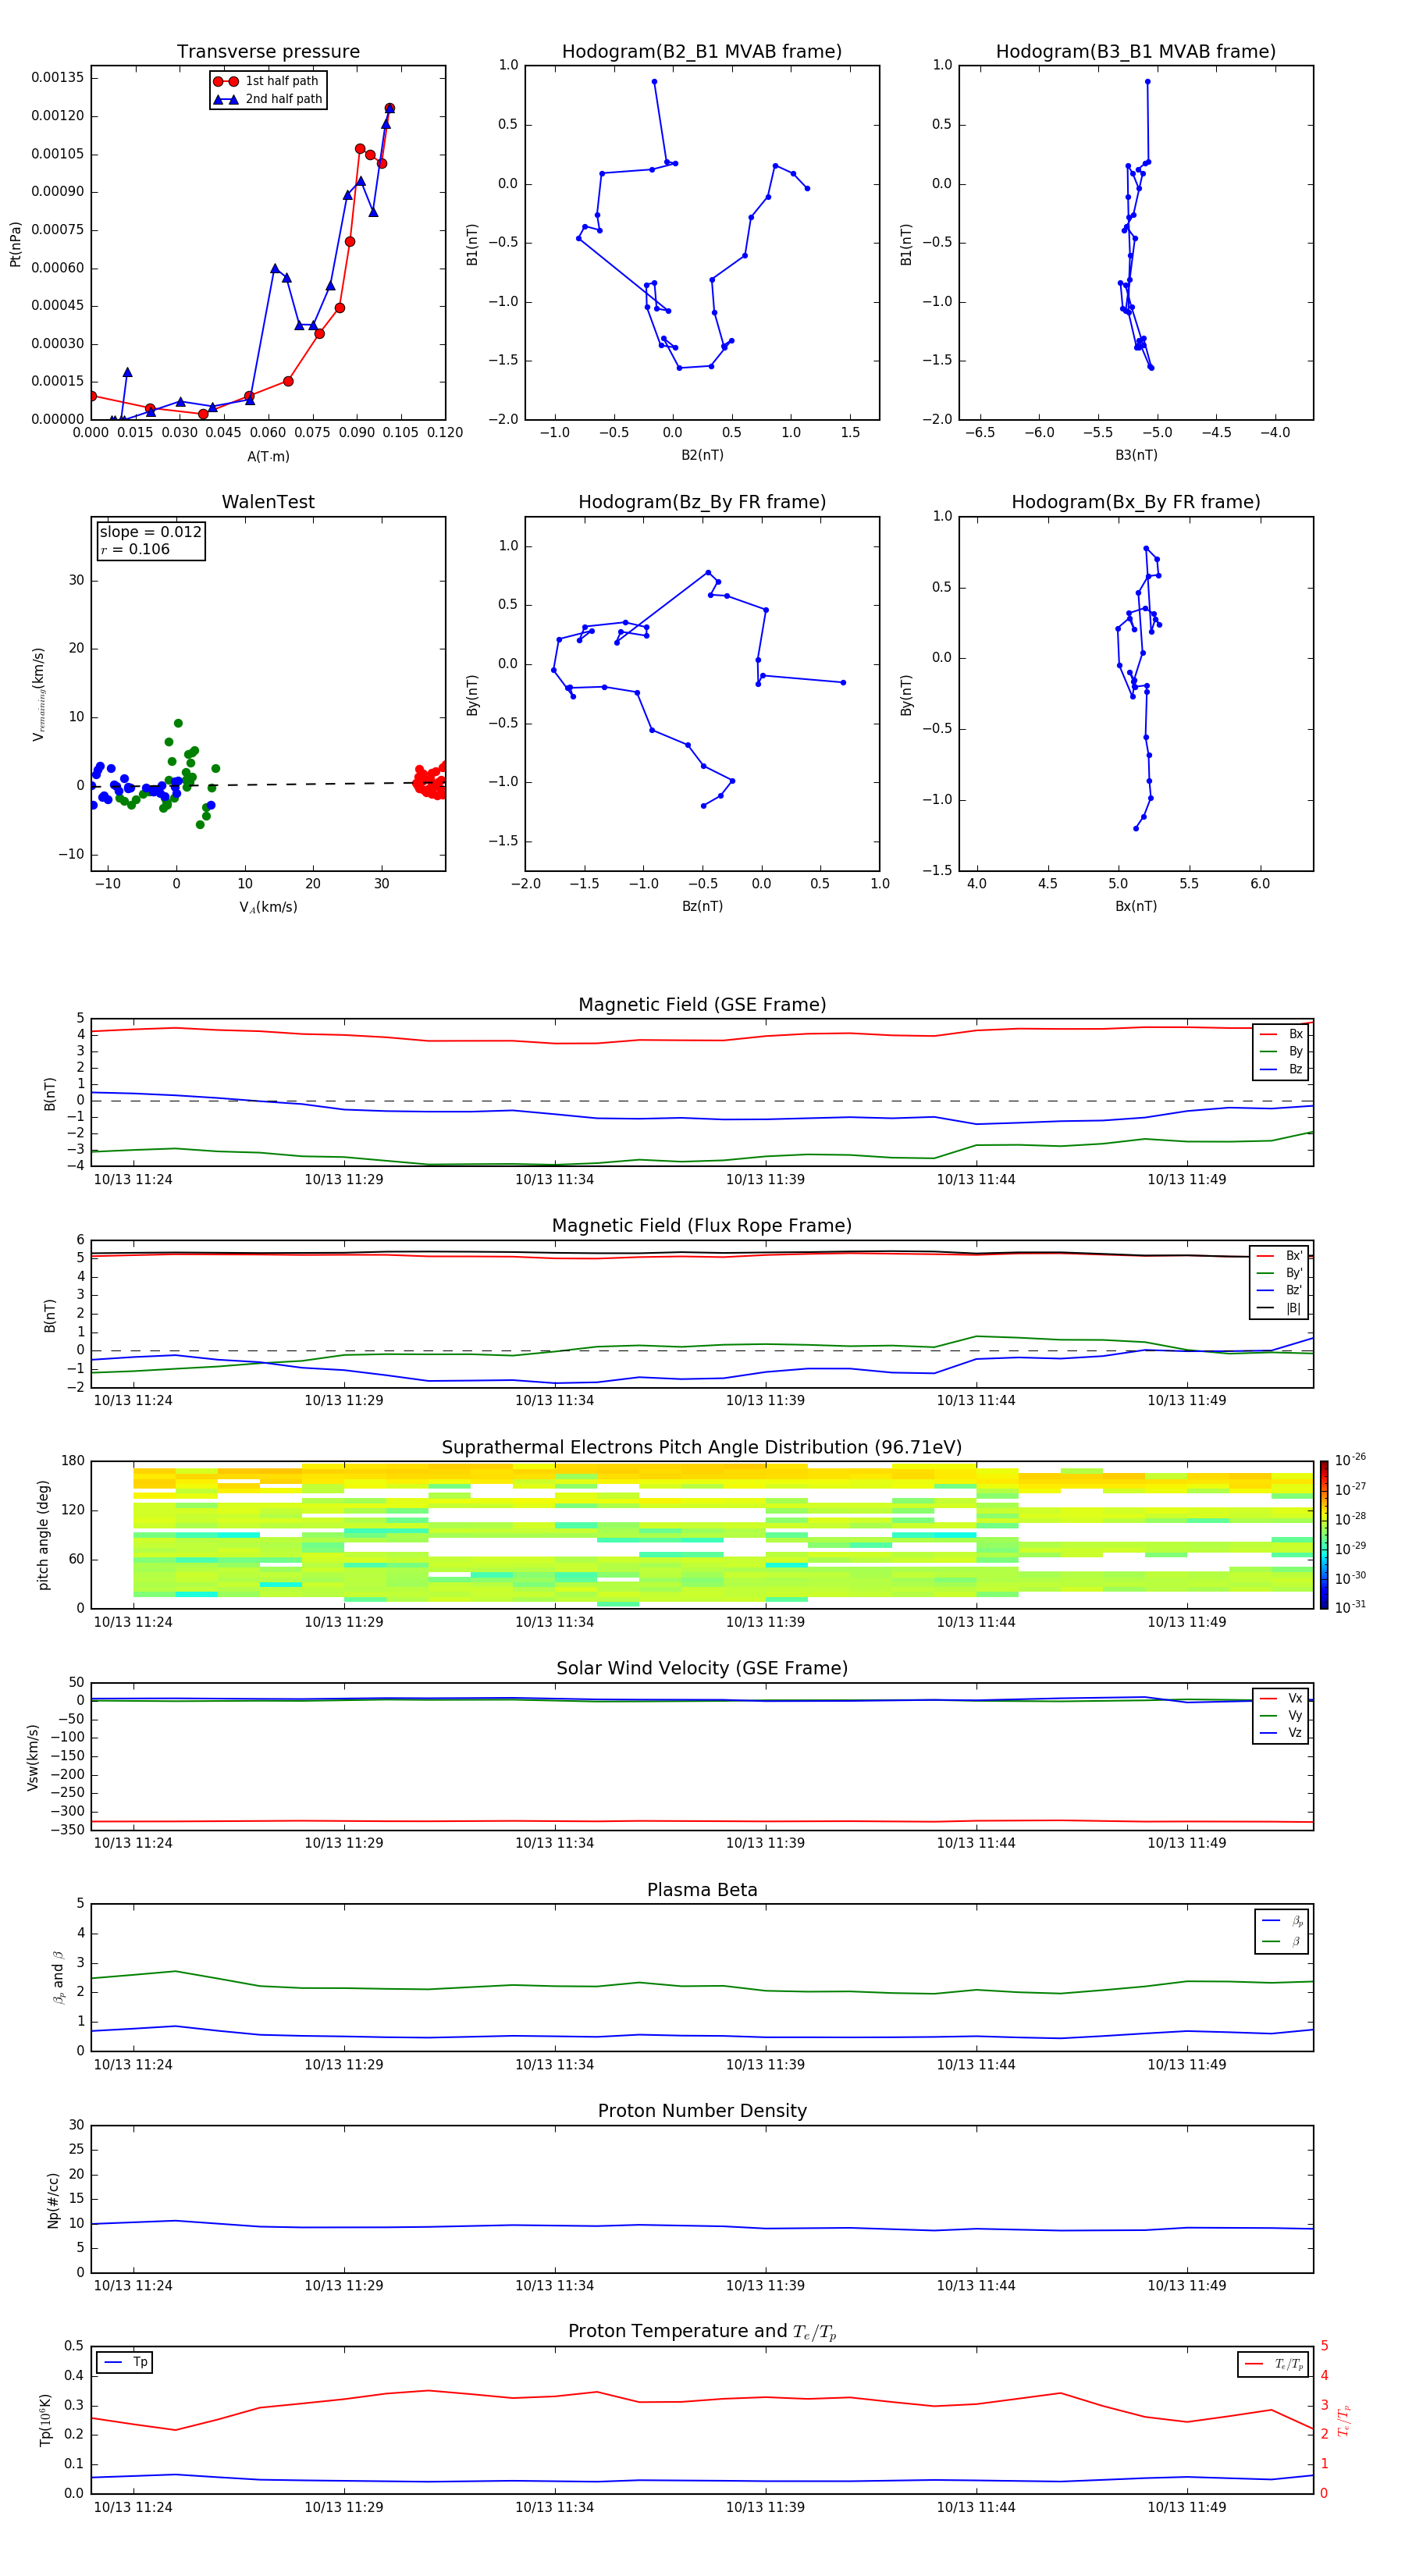Click the "Transverse pressure" plot title
1405x2576 pixels.
point(268,52)
